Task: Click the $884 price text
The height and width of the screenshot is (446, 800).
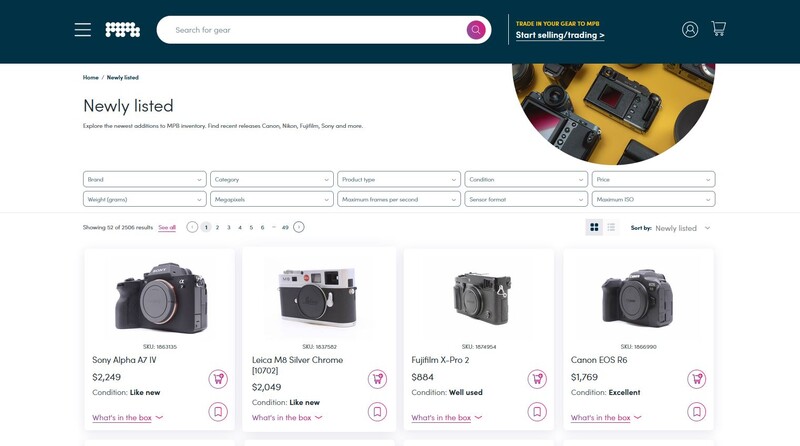Action: (x=422, y=377)
